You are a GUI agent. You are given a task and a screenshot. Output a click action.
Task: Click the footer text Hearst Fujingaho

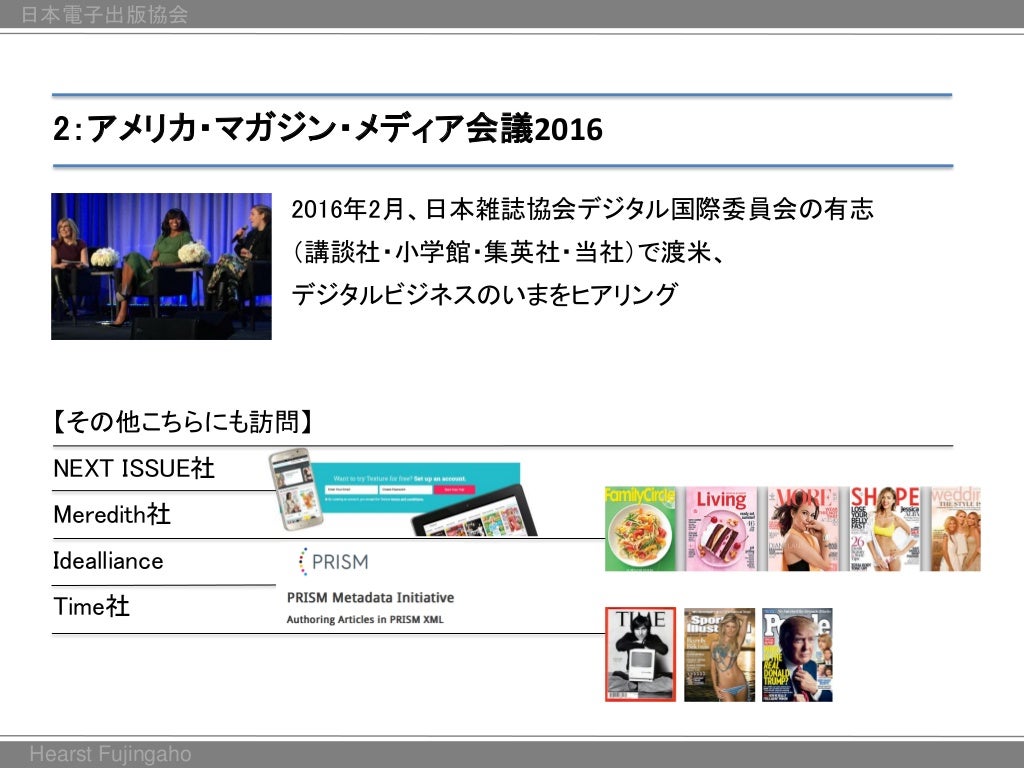pos(110,754)
